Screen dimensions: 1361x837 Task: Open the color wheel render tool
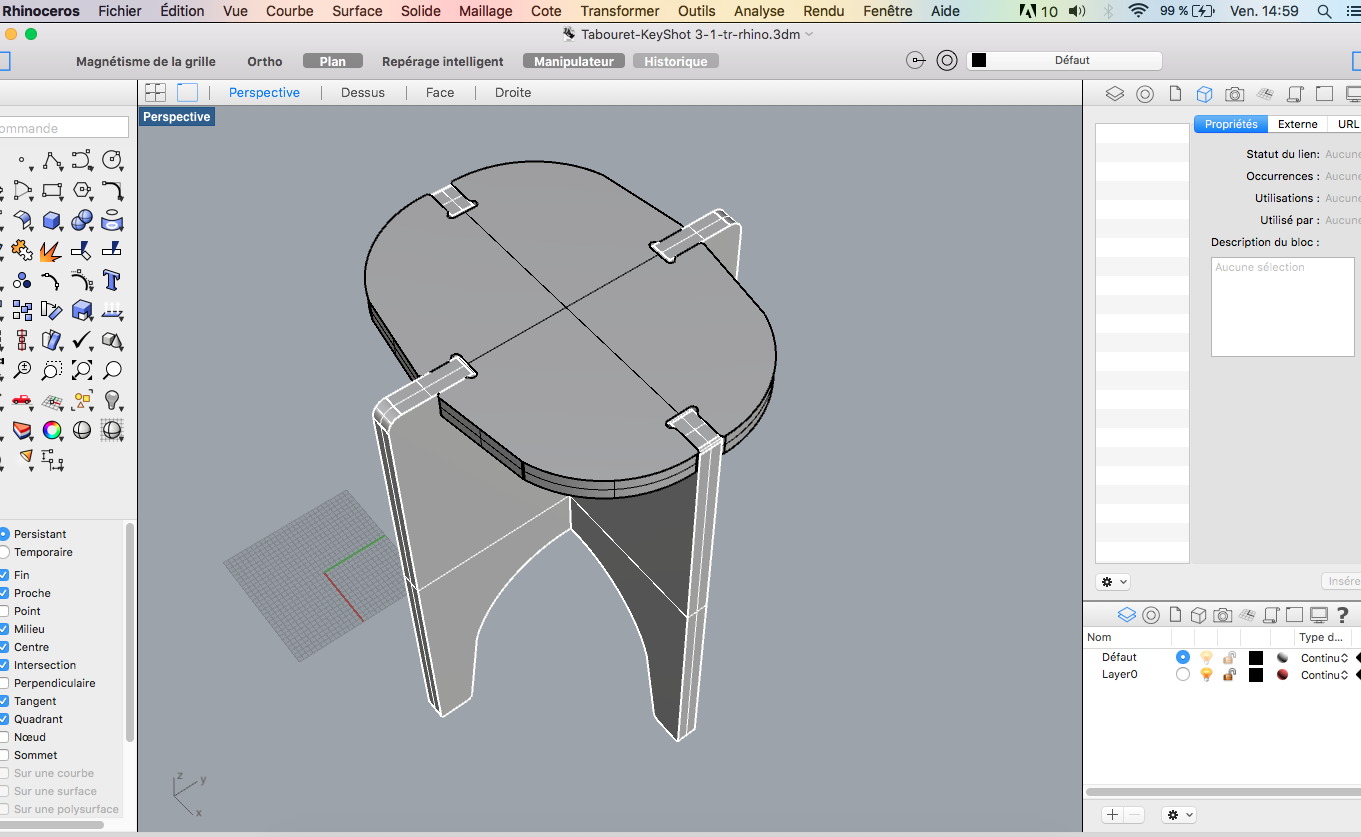coord(52,431)
